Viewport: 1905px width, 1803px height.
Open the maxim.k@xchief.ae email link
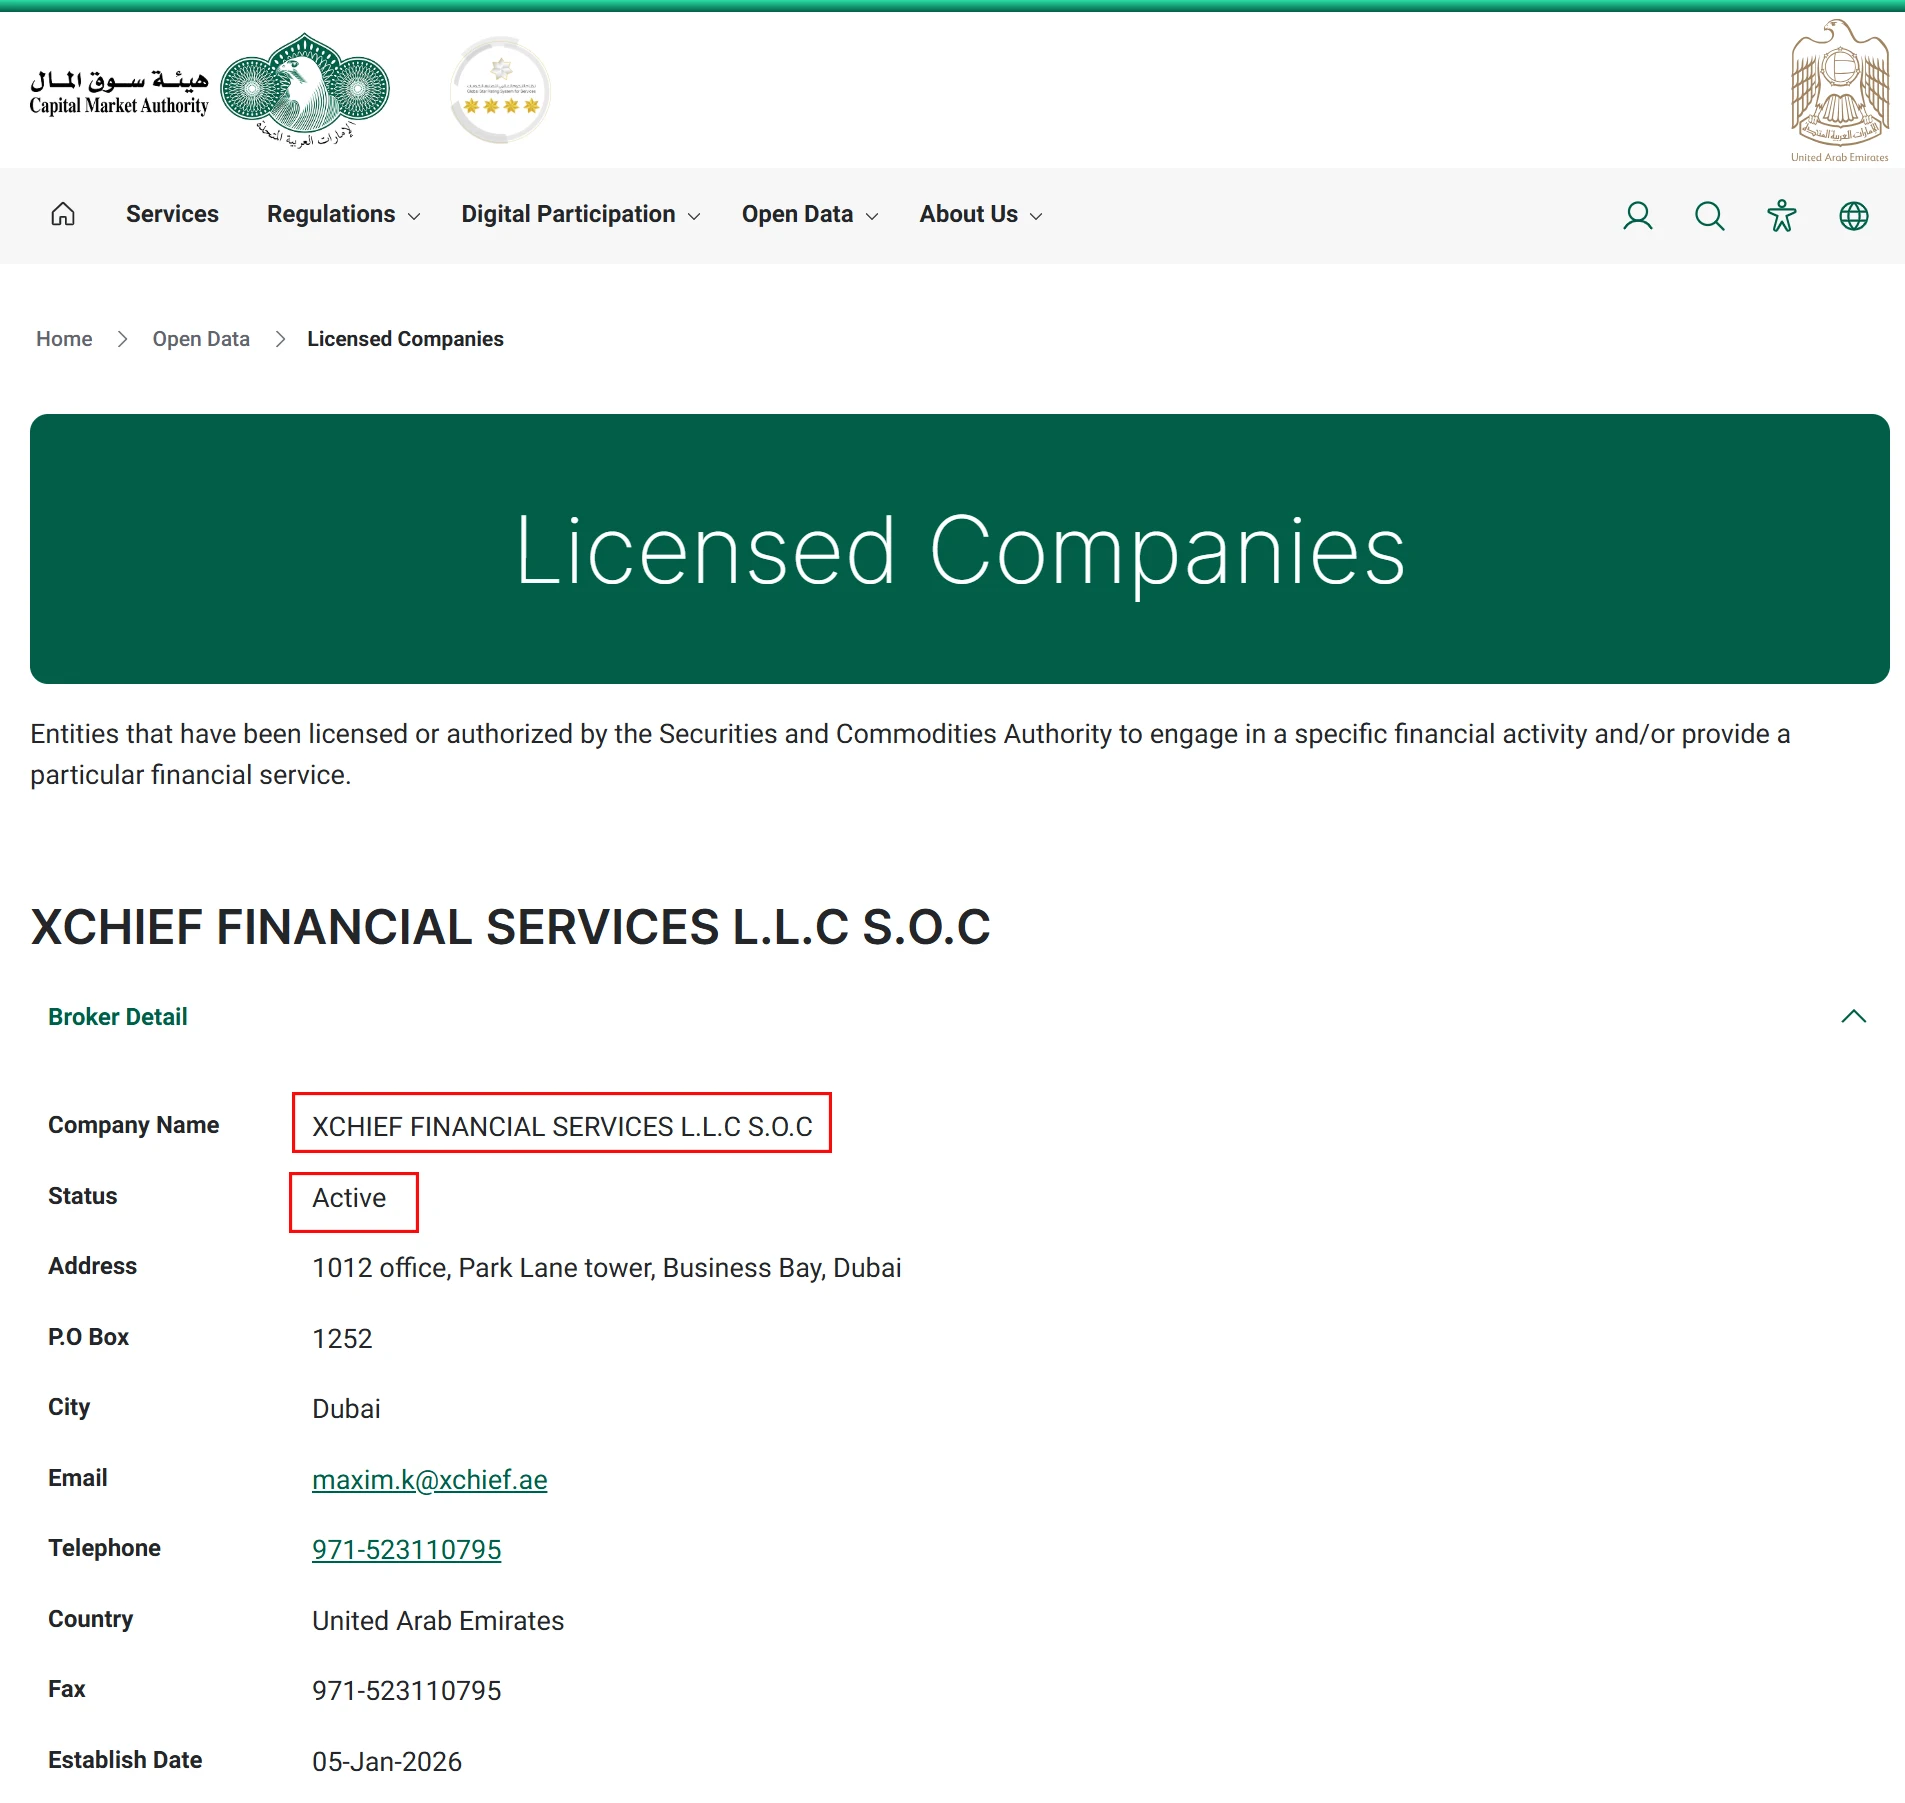pyautogui.click(x=430, y=1480)
